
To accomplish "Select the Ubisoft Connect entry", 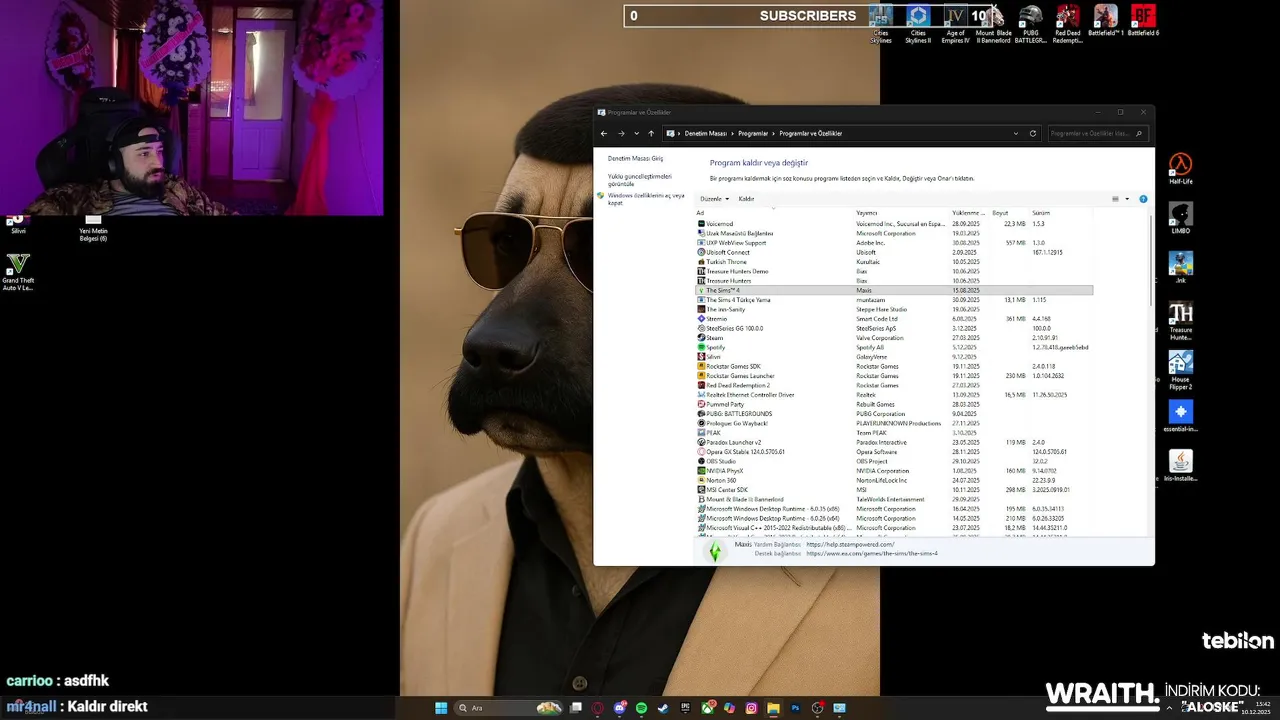I will (x=894, y=252).
